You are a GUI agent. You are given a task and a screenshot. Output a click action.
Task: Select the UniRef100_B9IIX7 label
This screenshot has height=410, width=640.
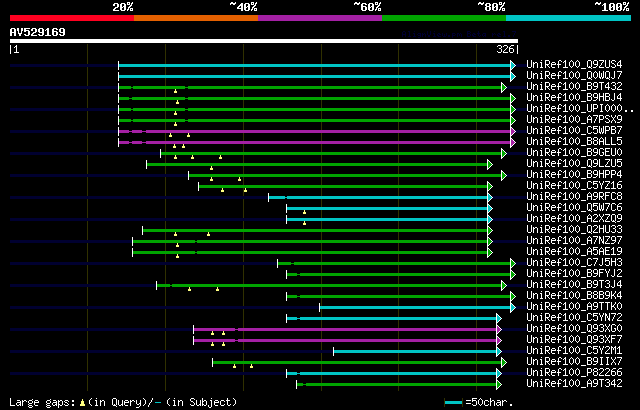pos(574,362)
